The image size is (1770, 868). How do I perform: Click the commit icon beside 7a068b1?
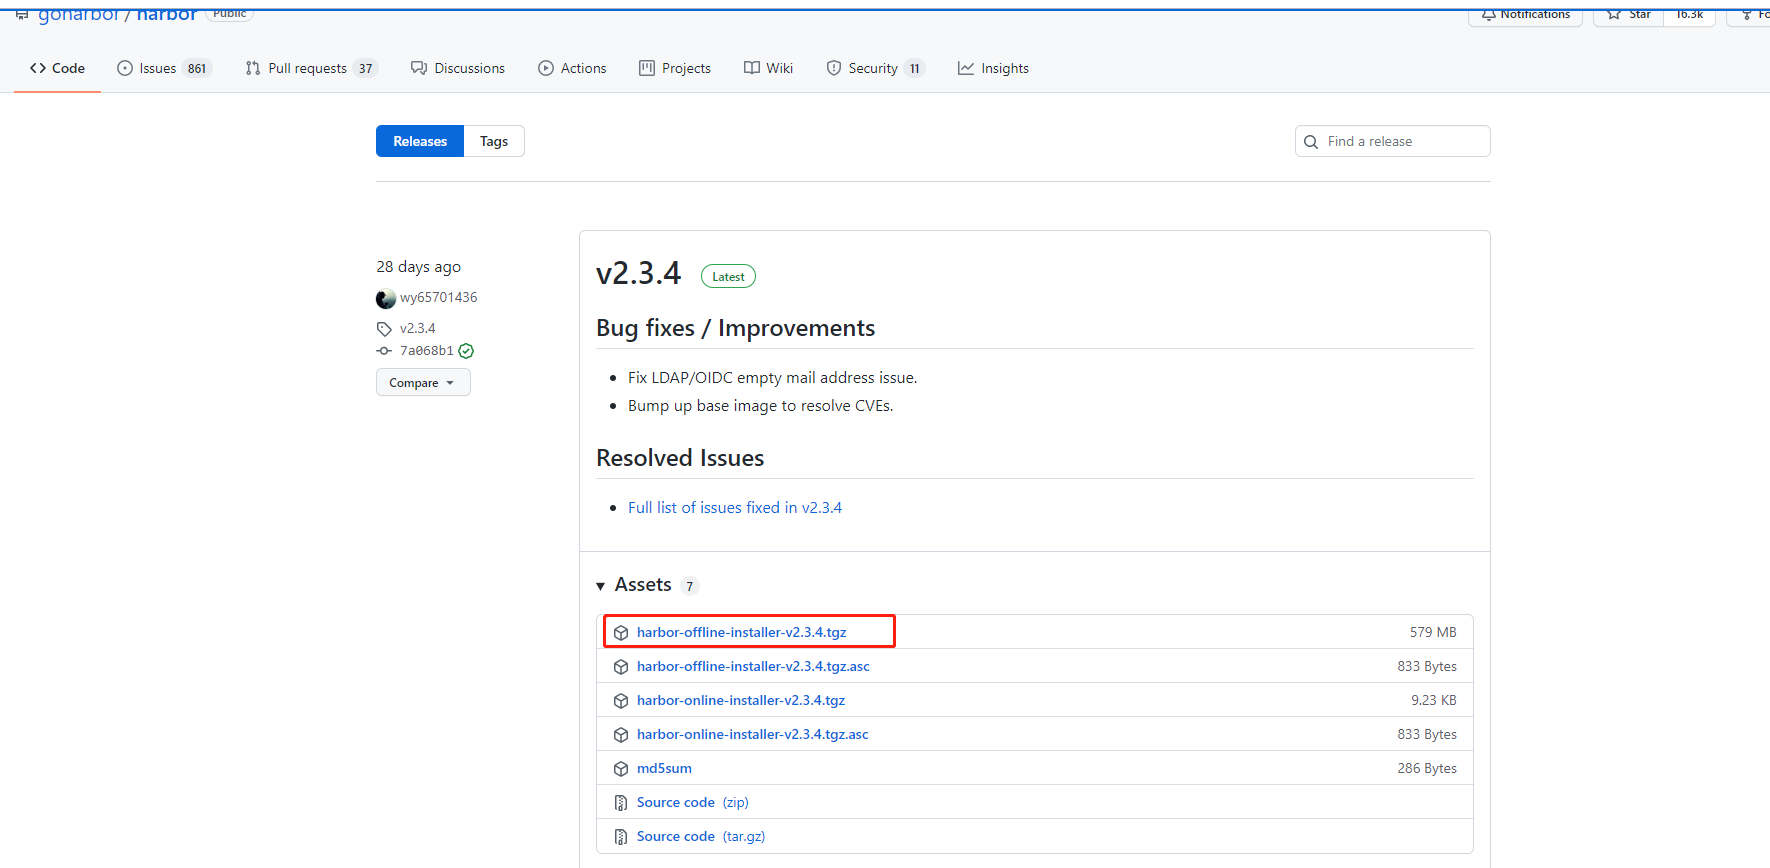coord(384,351)
